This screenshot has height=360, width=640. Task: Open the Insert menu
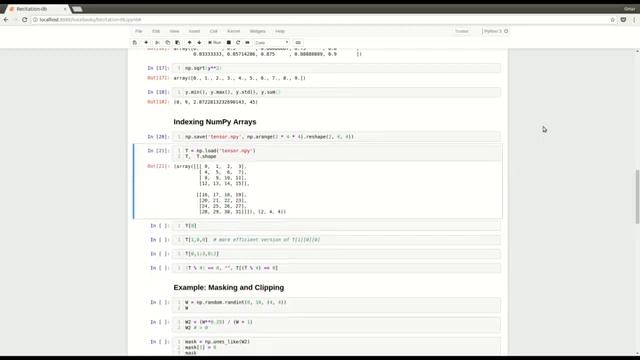click(x=194, y=31)
